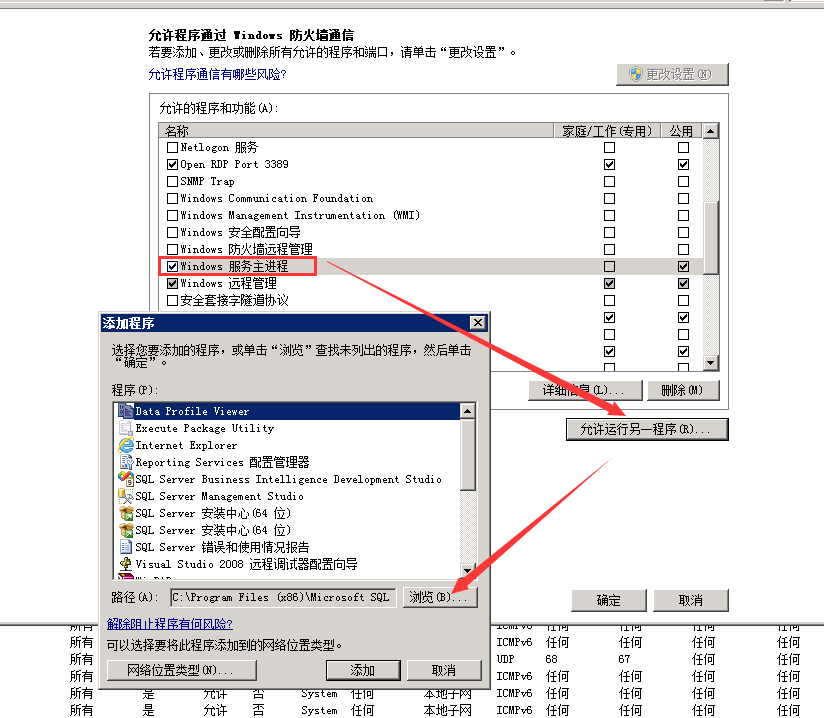Screen dimensions: 824x718
Task: Select the SQL Server Management Studio icon
Action: tap(126, 496)
